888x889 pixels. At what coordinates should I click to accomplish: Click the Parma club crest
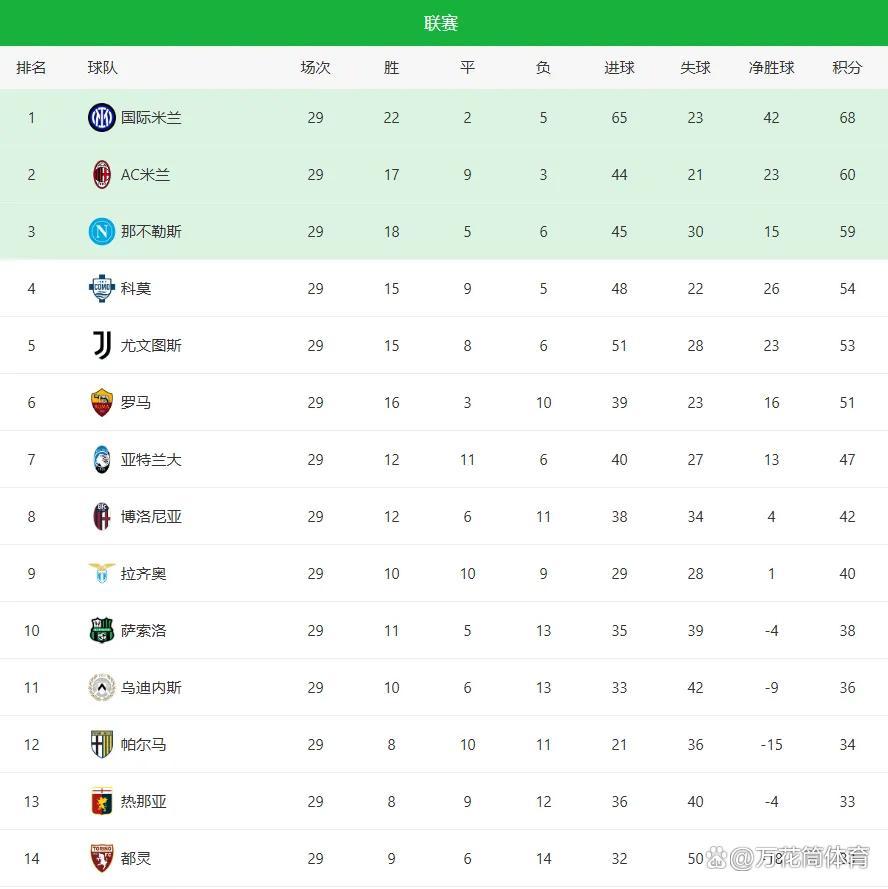pyautogui.click(x=102, y=745)
